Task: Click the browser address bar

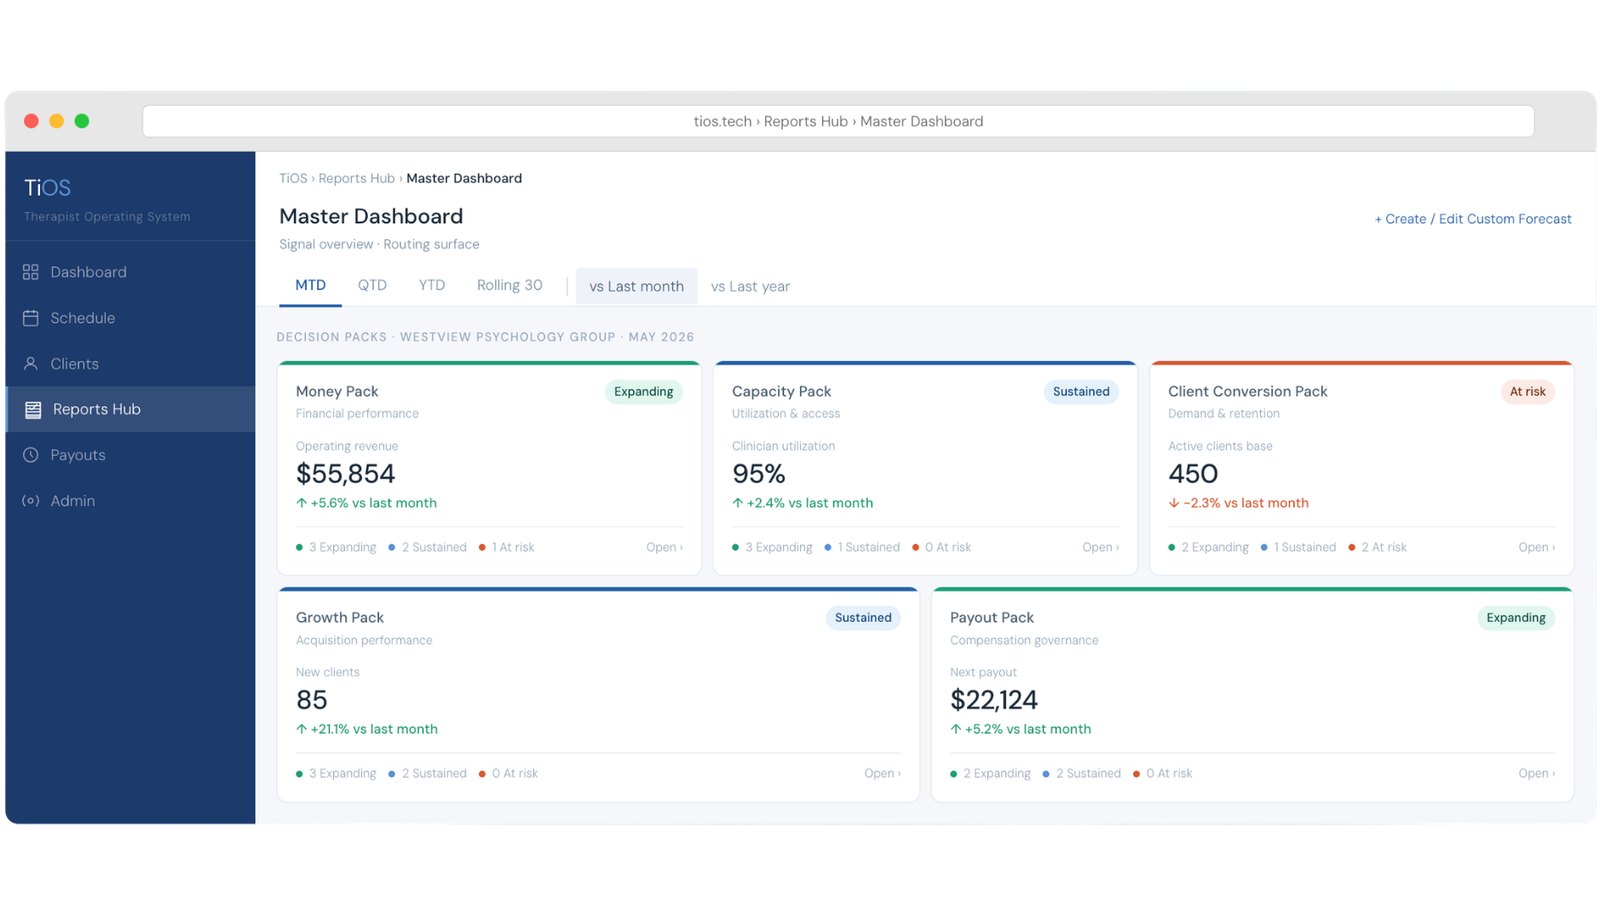Action: point(838,121)
